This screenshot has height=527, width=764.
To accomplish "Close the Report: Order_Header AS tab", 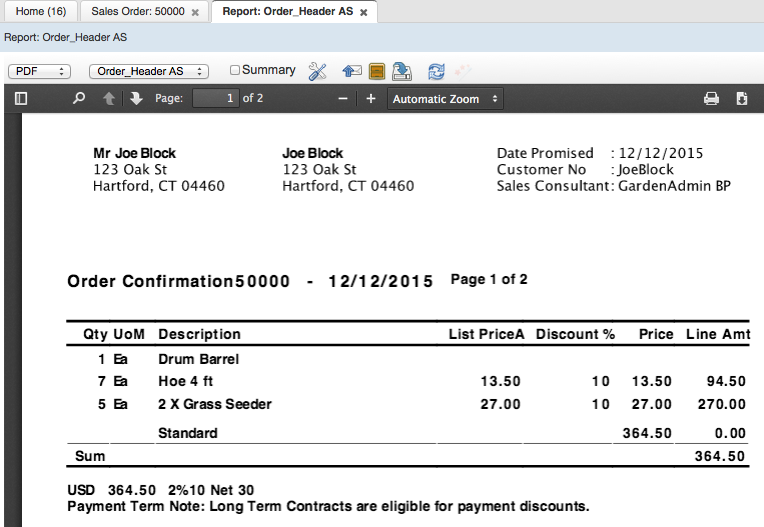I will pyautogui.click(x=364, y=13).
